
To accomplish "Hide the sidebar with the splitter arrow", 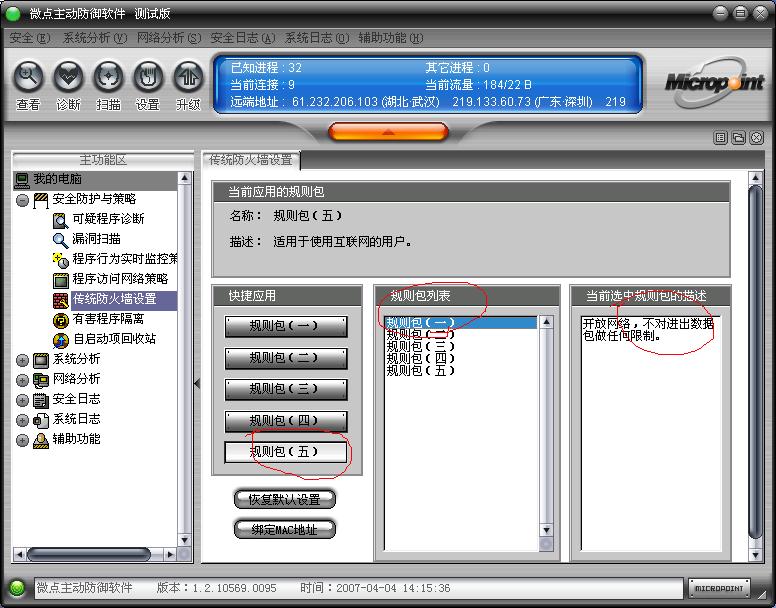I will [x=197, y=383].
